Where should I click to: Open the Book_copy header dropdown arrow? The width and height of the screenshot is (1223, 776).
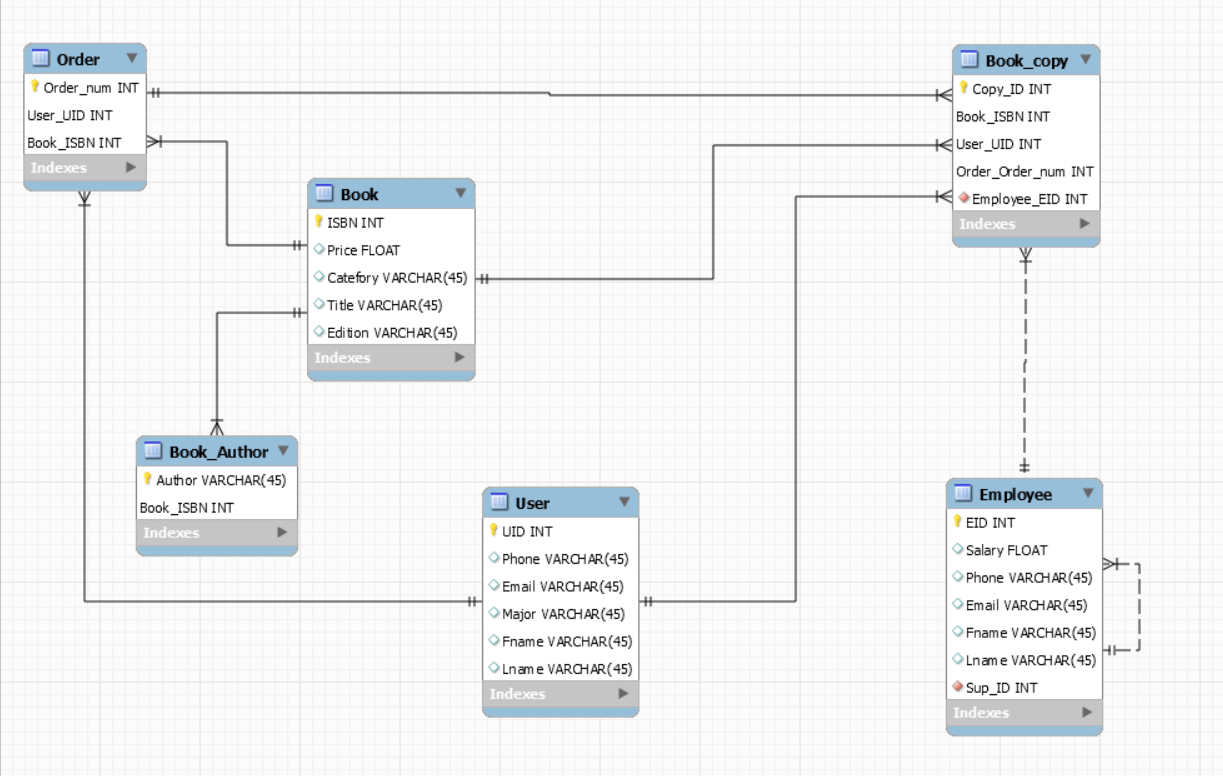coord(1084,60)
